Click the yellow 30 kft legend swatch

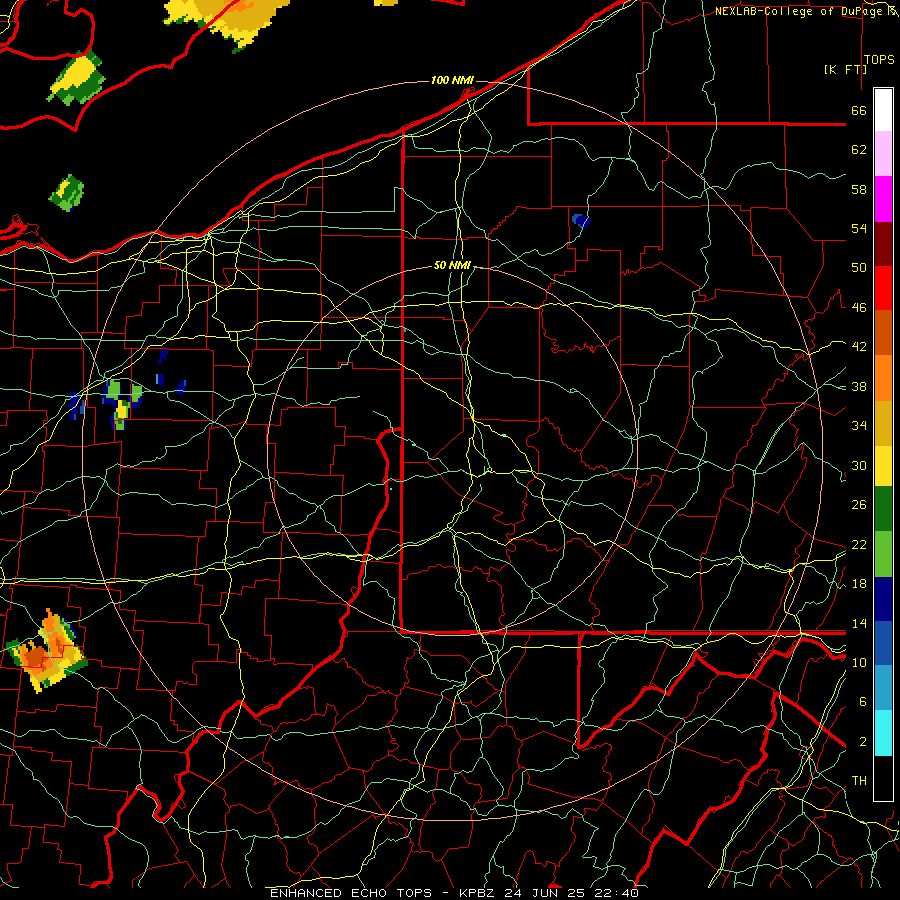point(883,465)
